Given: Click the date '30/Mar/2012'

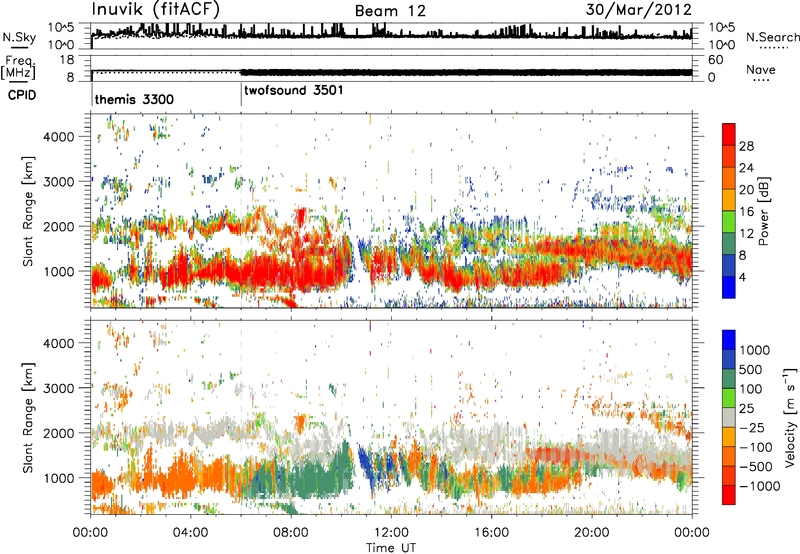Looking at the screenshot, I should tap(639, 10).
